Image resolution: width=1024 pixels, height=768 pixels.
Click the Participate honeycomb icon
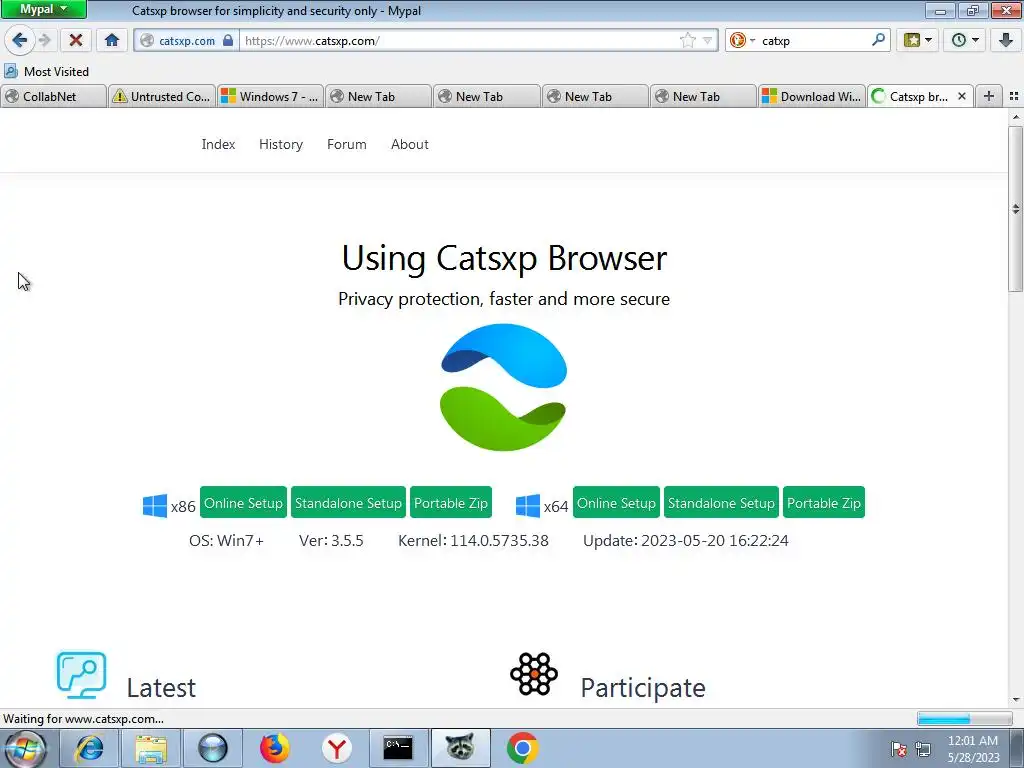pos(534,674)
